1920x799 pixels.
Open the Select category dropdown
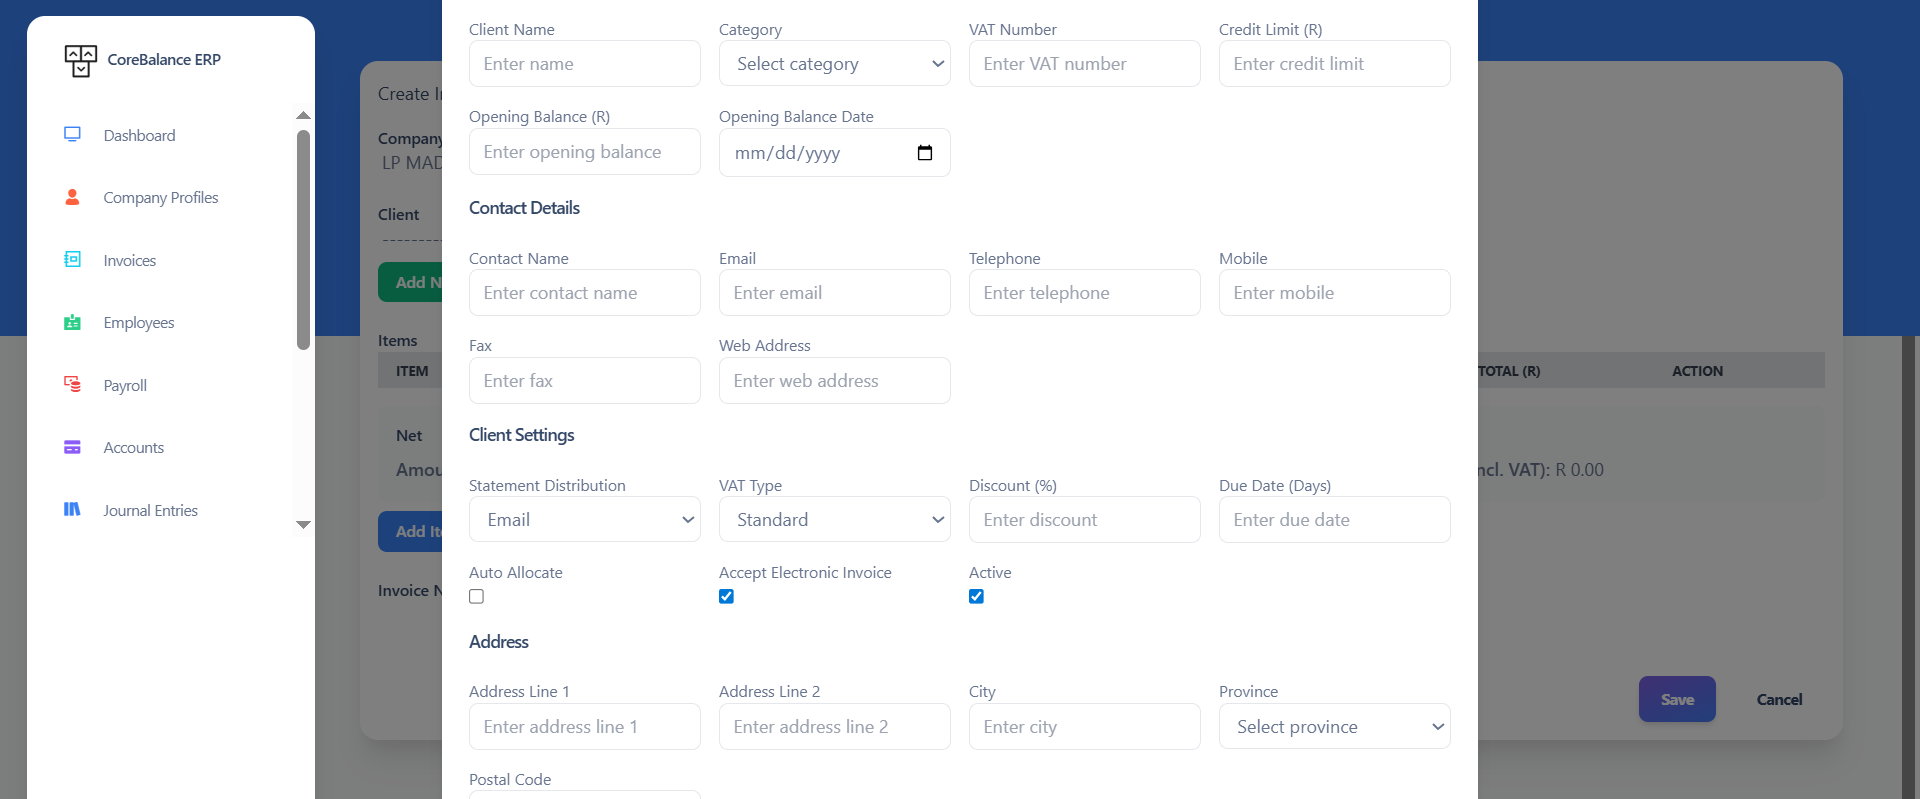click(x=834, y=64)
